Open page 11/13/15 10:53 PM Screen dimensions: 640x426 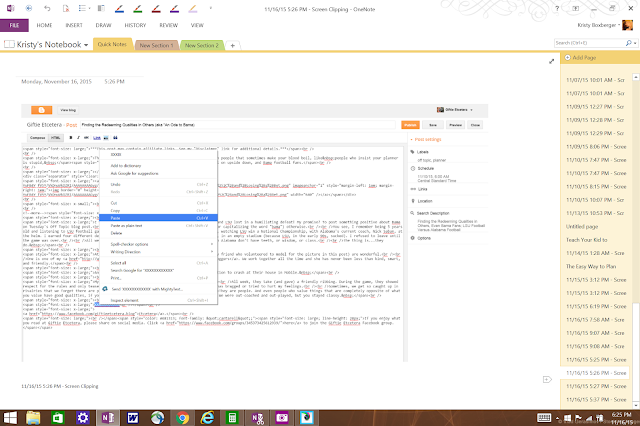(x=595, y=213)
